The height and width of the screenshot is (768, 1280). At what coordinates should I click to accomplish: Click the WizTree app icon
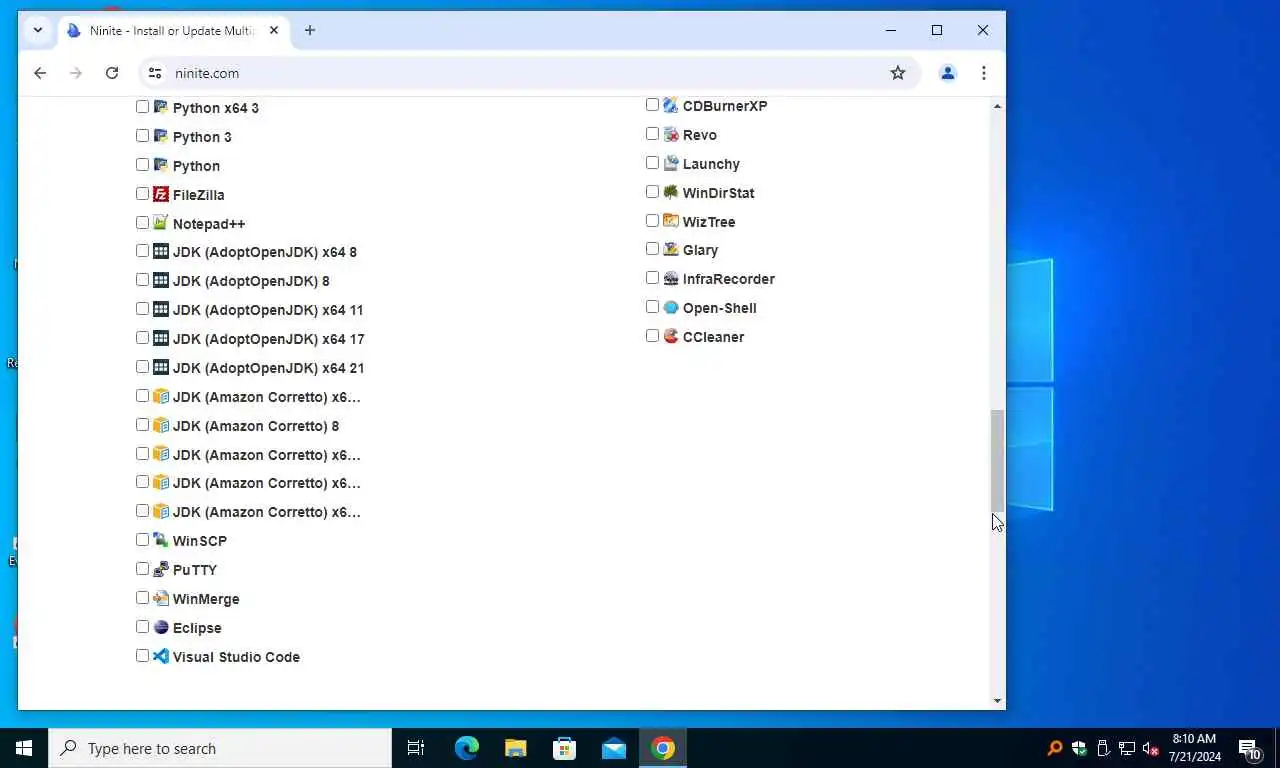pos(670,221)
